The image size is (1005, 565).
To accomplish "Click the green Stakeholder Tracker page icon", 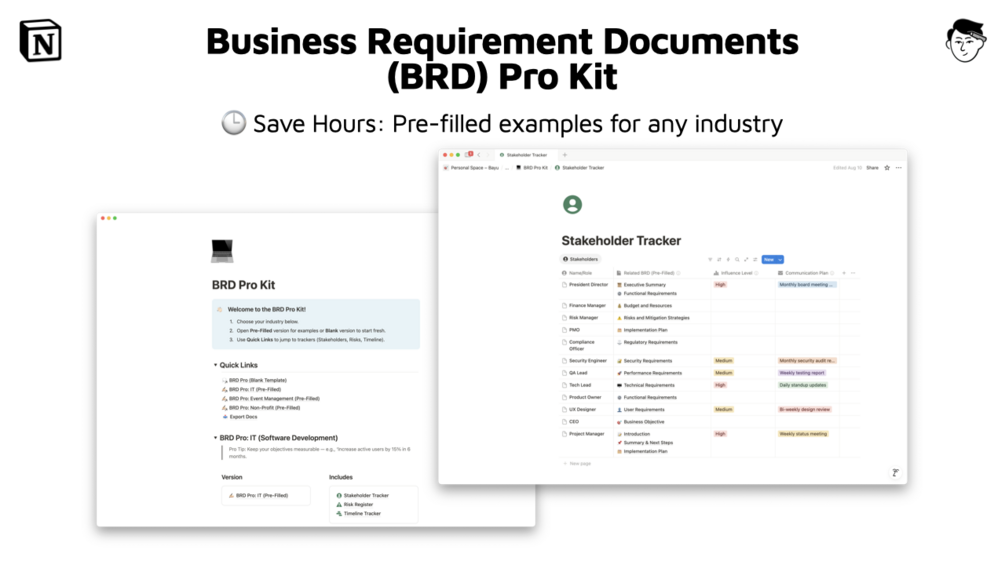I will click(x=572, y=205).
